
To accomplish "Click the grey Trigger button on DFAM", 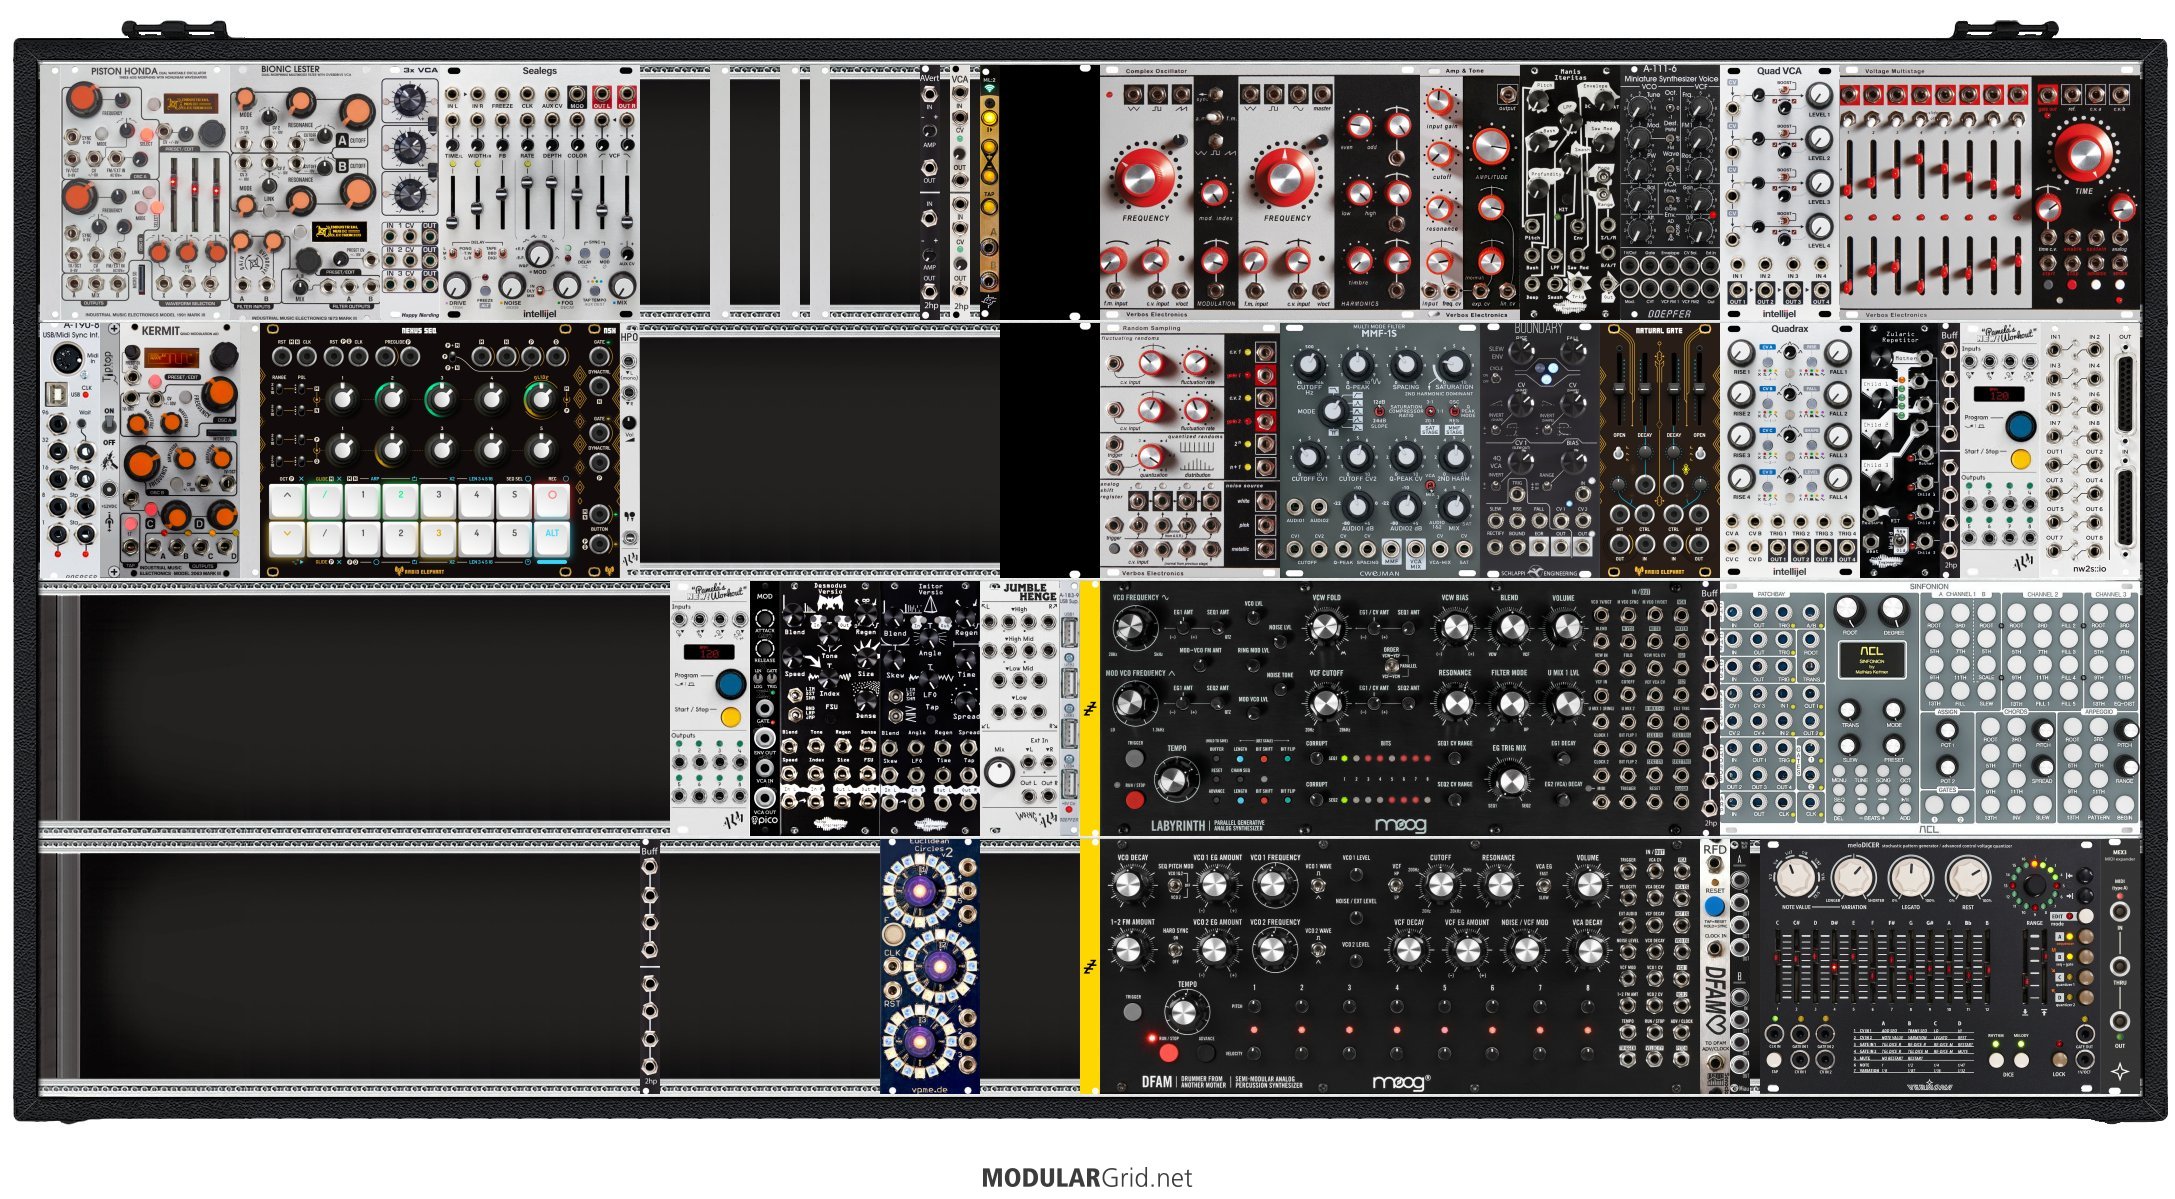I will [1132, 1011].
